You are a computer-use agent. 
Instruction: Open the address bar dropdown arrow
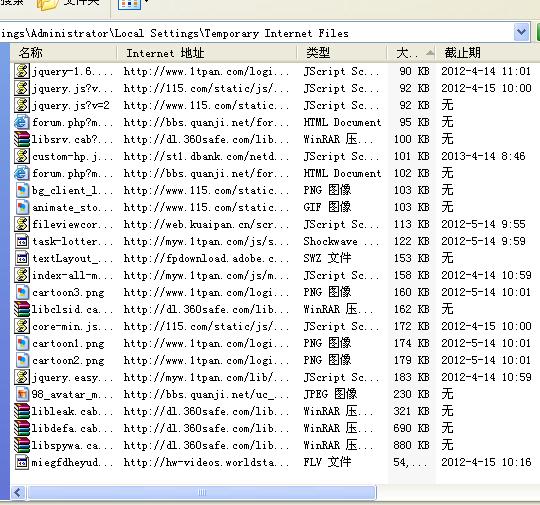pos(521,32)
